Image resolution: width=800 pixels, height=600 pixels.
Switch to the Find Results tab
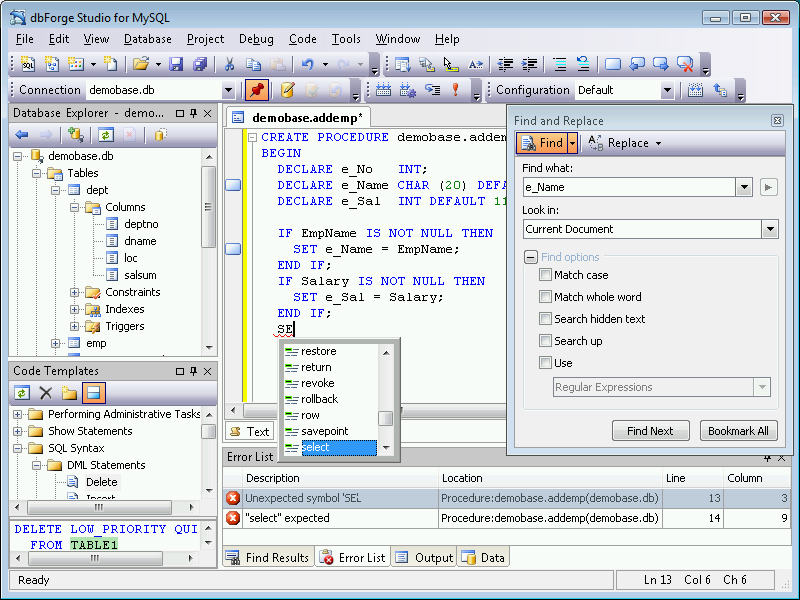(268, 557)
